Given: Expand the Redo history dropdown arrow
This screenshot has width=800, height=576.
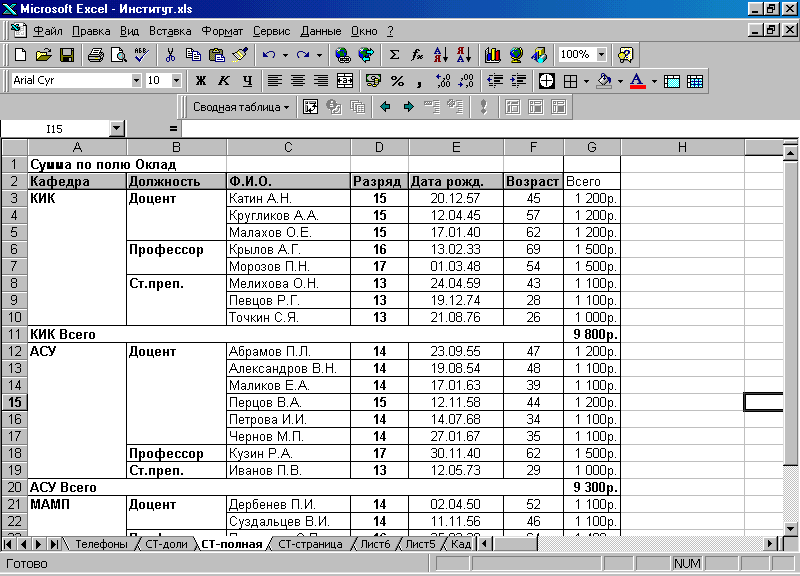Looking at the screenshot, I should (x=319, y=55).
